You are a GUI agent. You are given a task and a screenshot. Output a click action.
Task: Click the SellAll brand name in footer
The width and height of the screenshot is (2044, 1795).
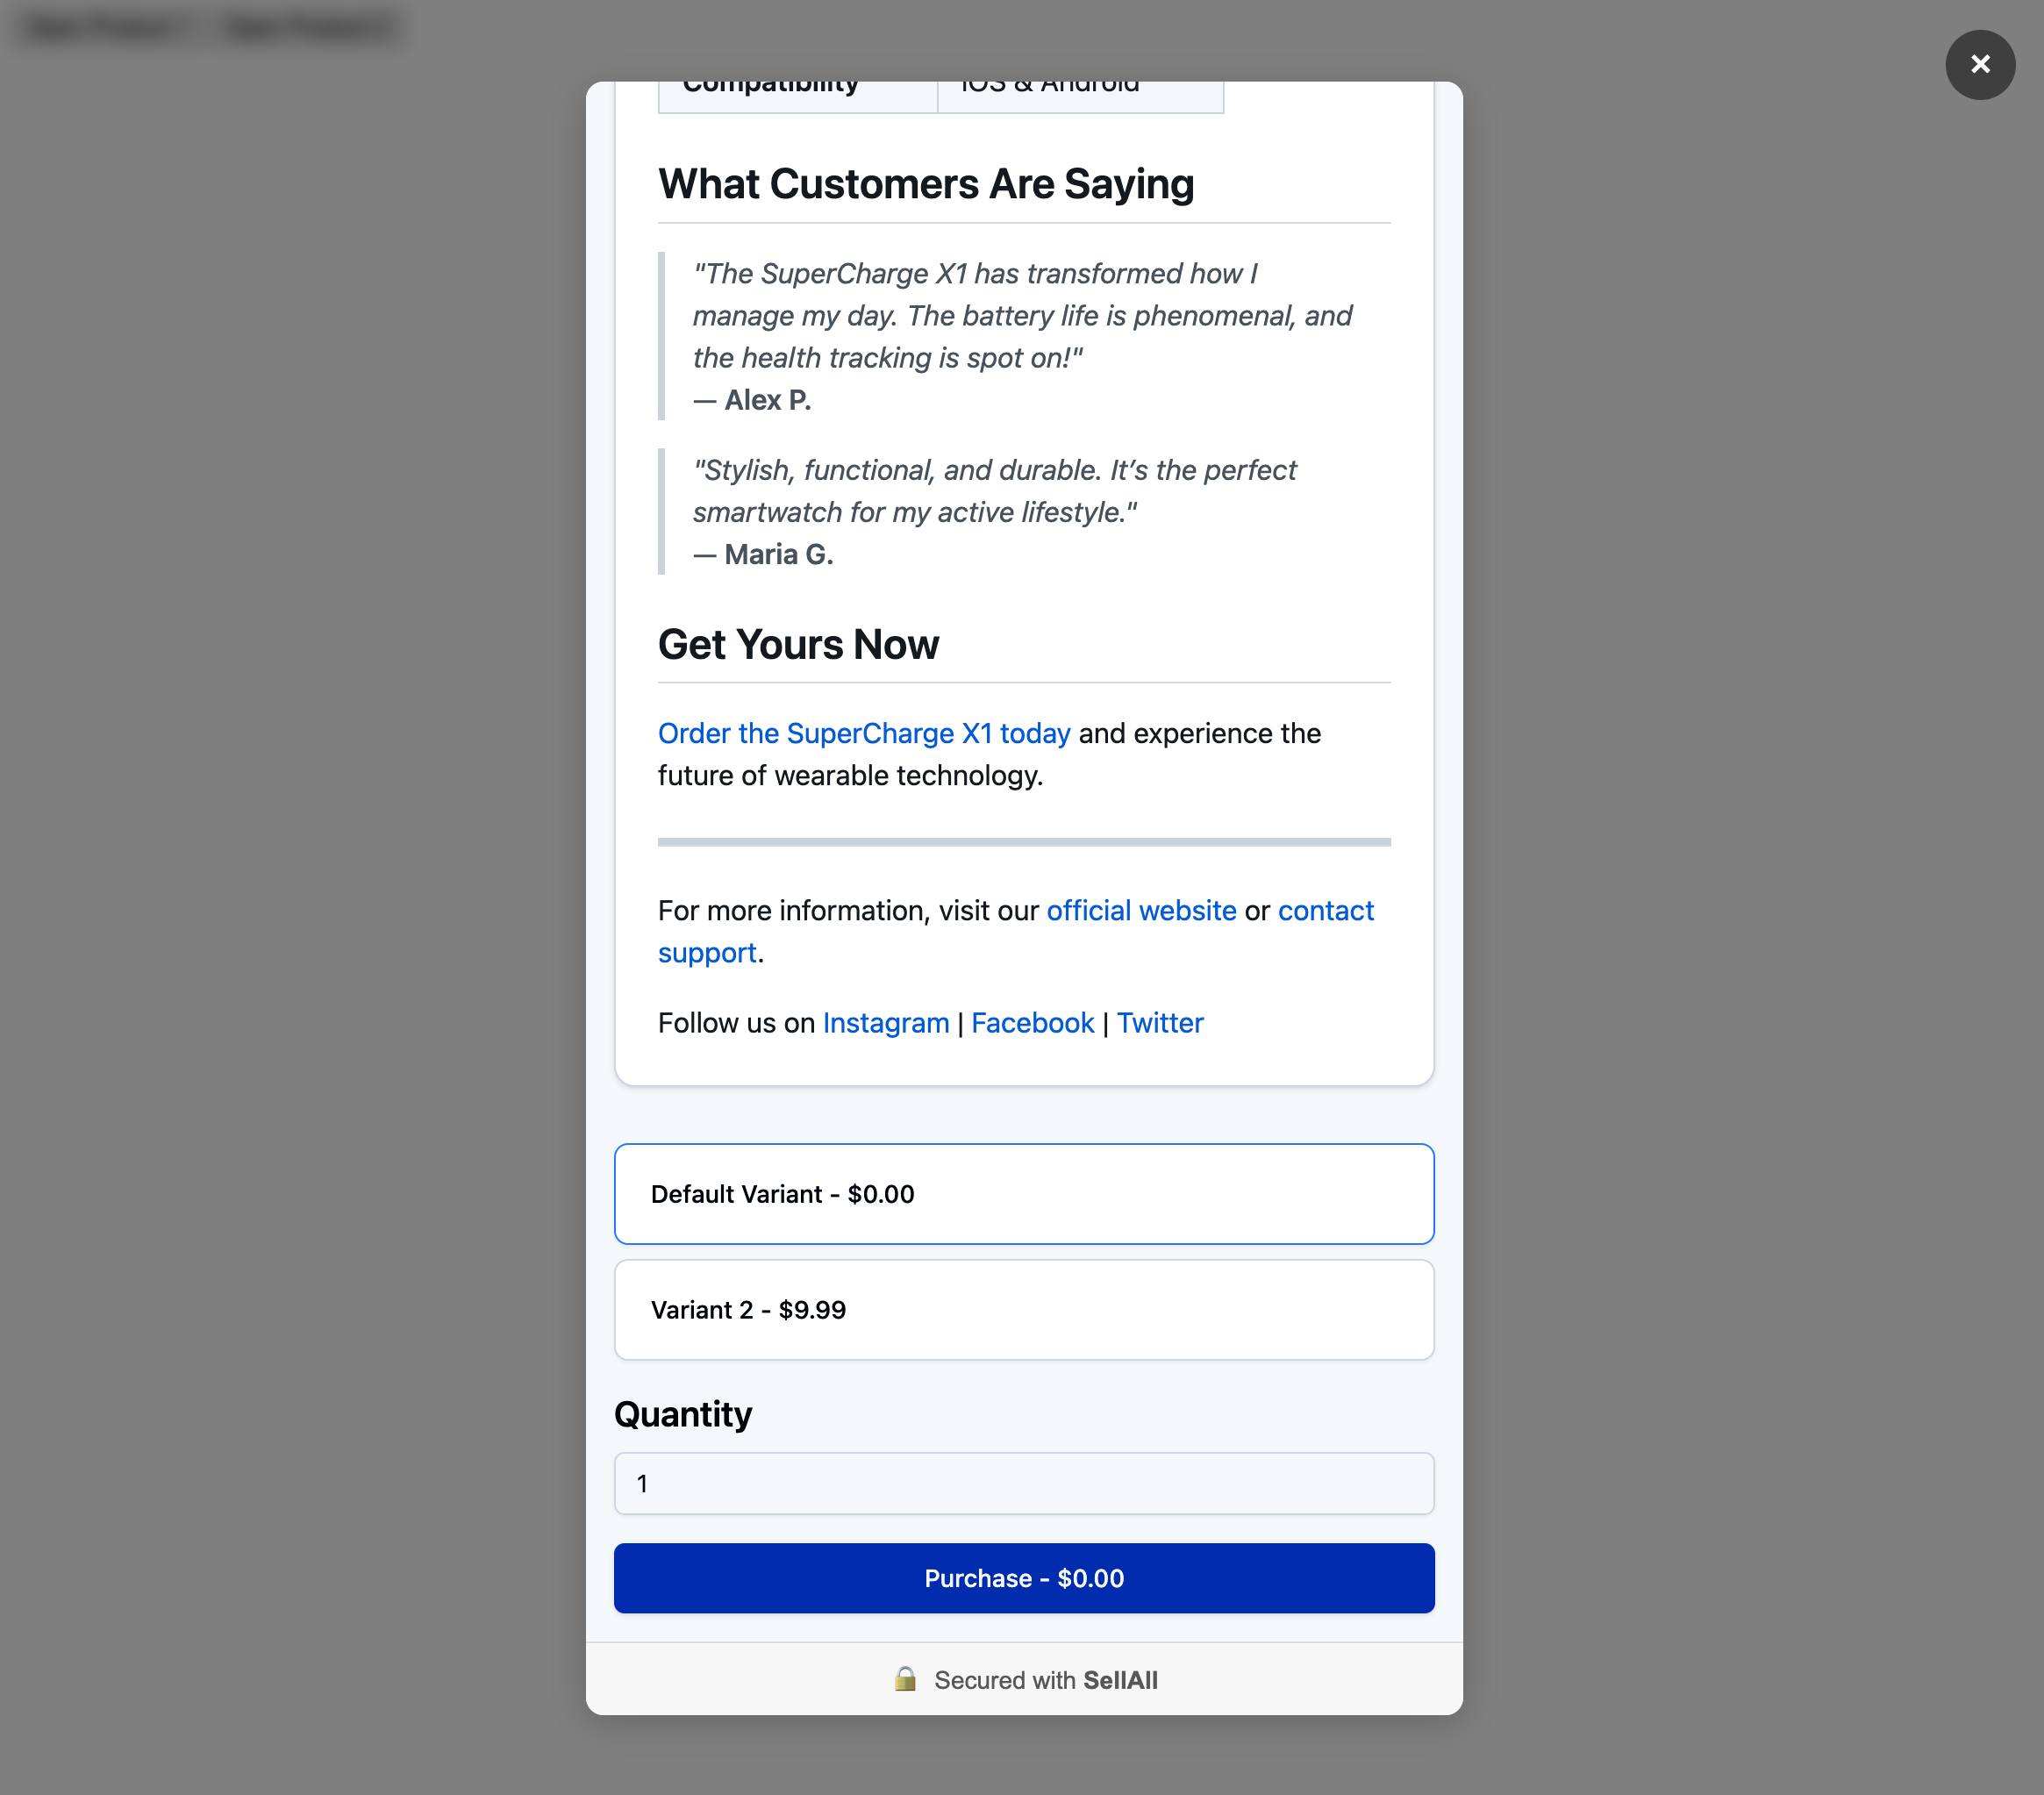1120,1680
